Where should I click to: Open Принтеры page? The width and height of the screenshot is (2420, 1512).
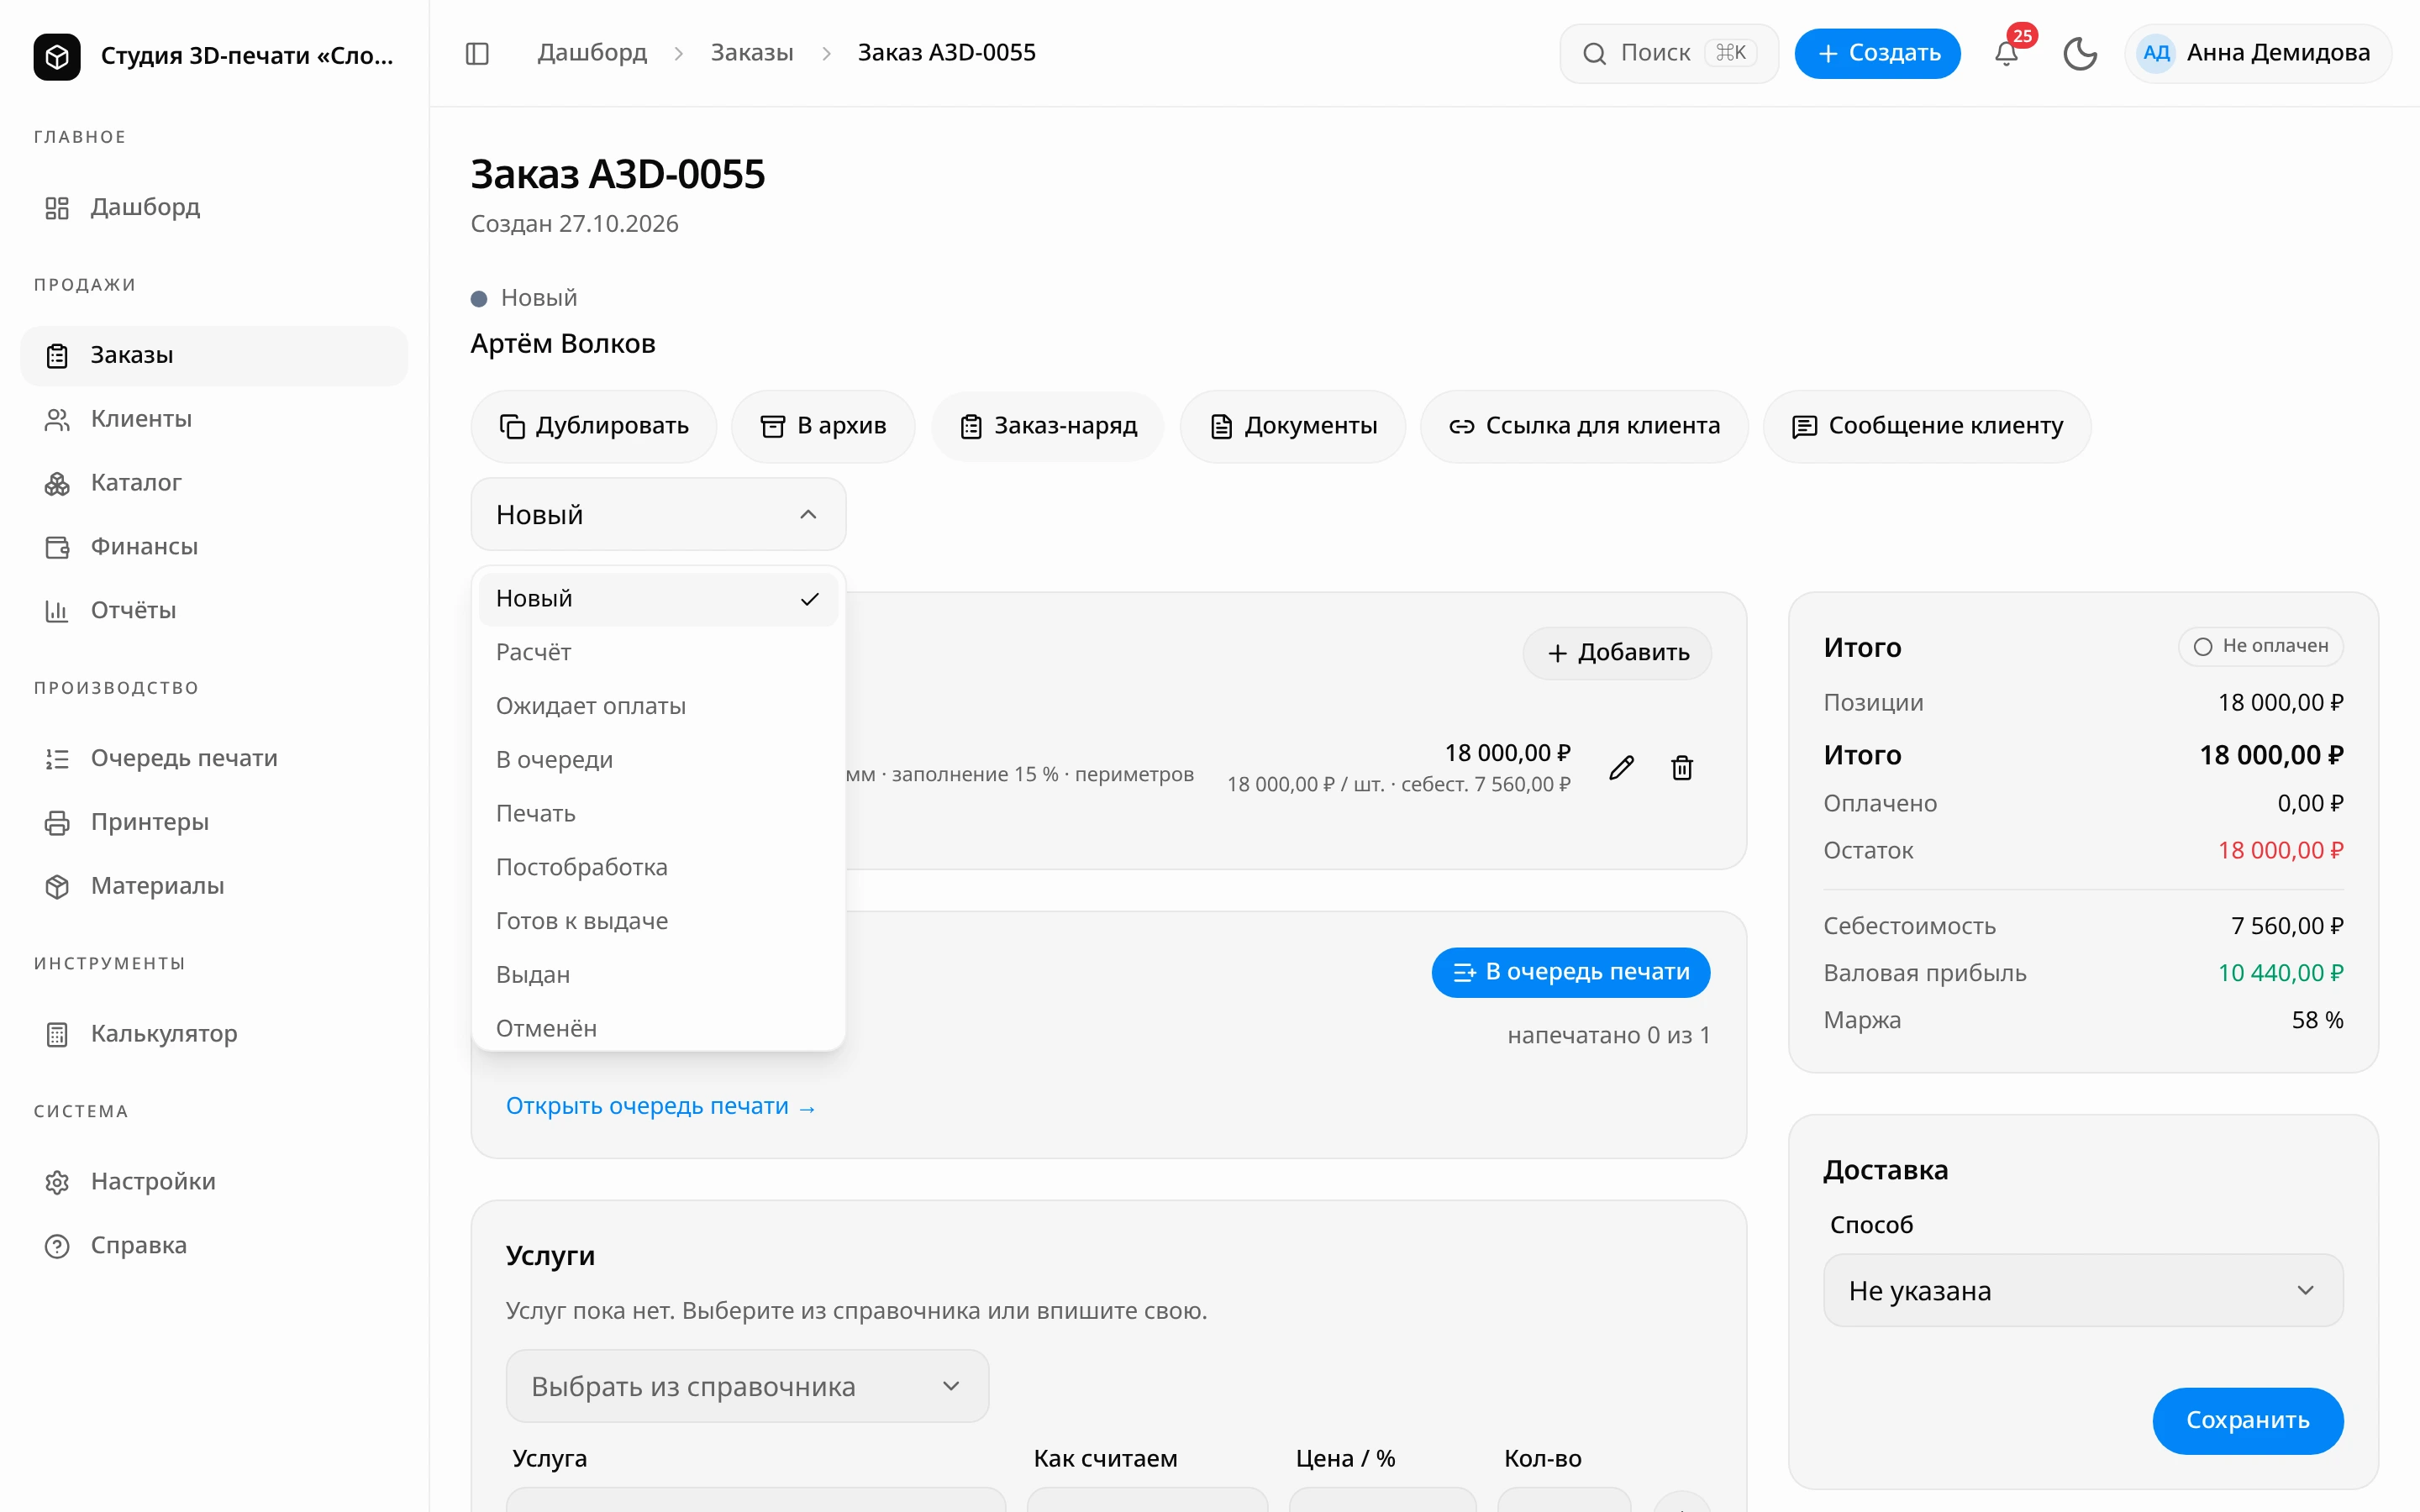click(x=214, y=822)
